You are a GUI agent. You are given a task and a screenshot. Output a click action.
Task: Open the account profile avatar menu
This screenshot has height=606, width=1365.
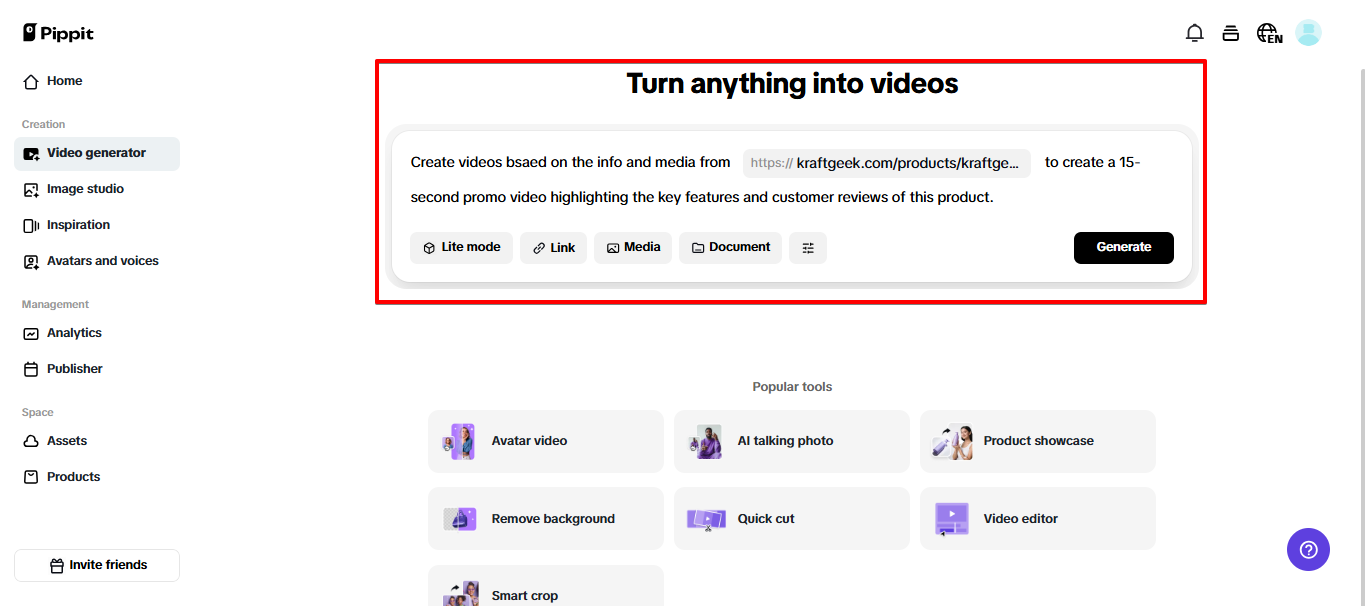(1308, 32)
